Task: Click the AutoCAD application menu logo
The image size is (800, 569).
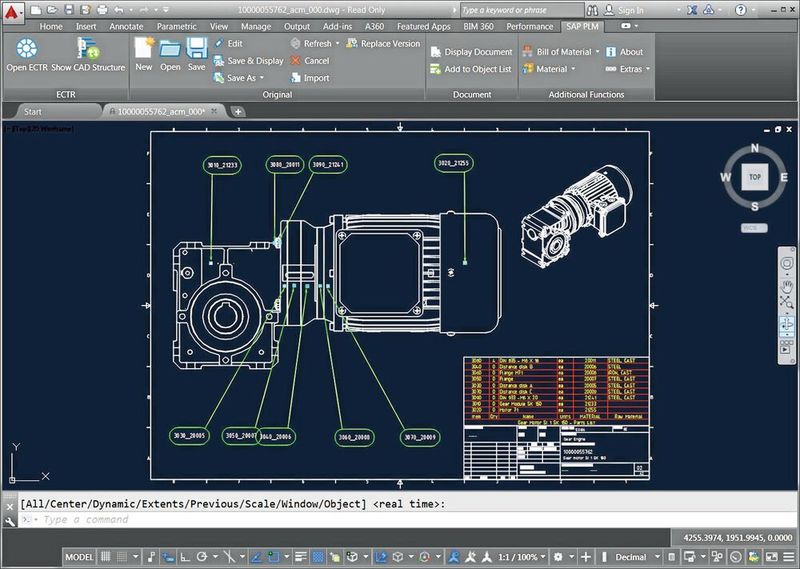Action: pyautogui.click(x=11, y=13)
